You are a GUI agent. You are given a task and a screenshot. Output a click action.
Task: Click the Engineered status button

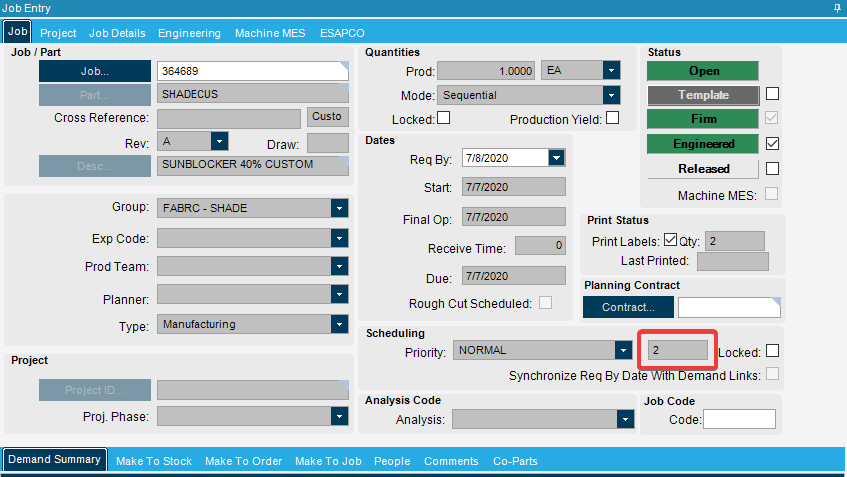tap(703, 144)
